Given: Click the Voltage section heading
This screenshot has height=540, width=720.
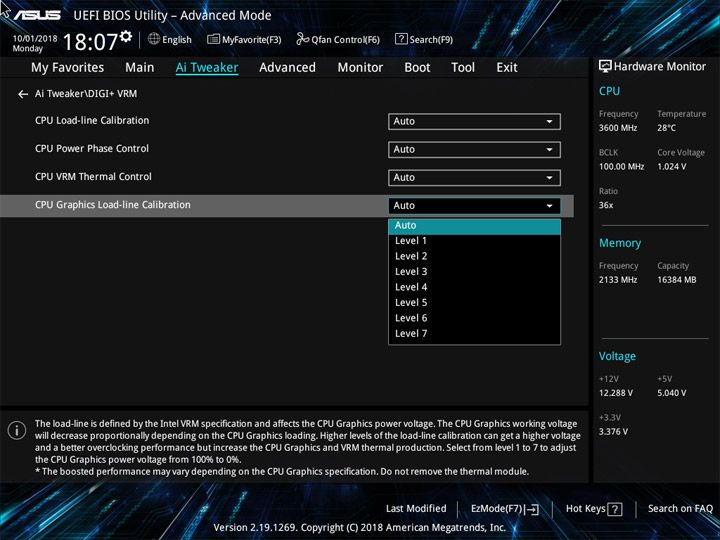Looking at the screenshot, I should click(617, 356).
